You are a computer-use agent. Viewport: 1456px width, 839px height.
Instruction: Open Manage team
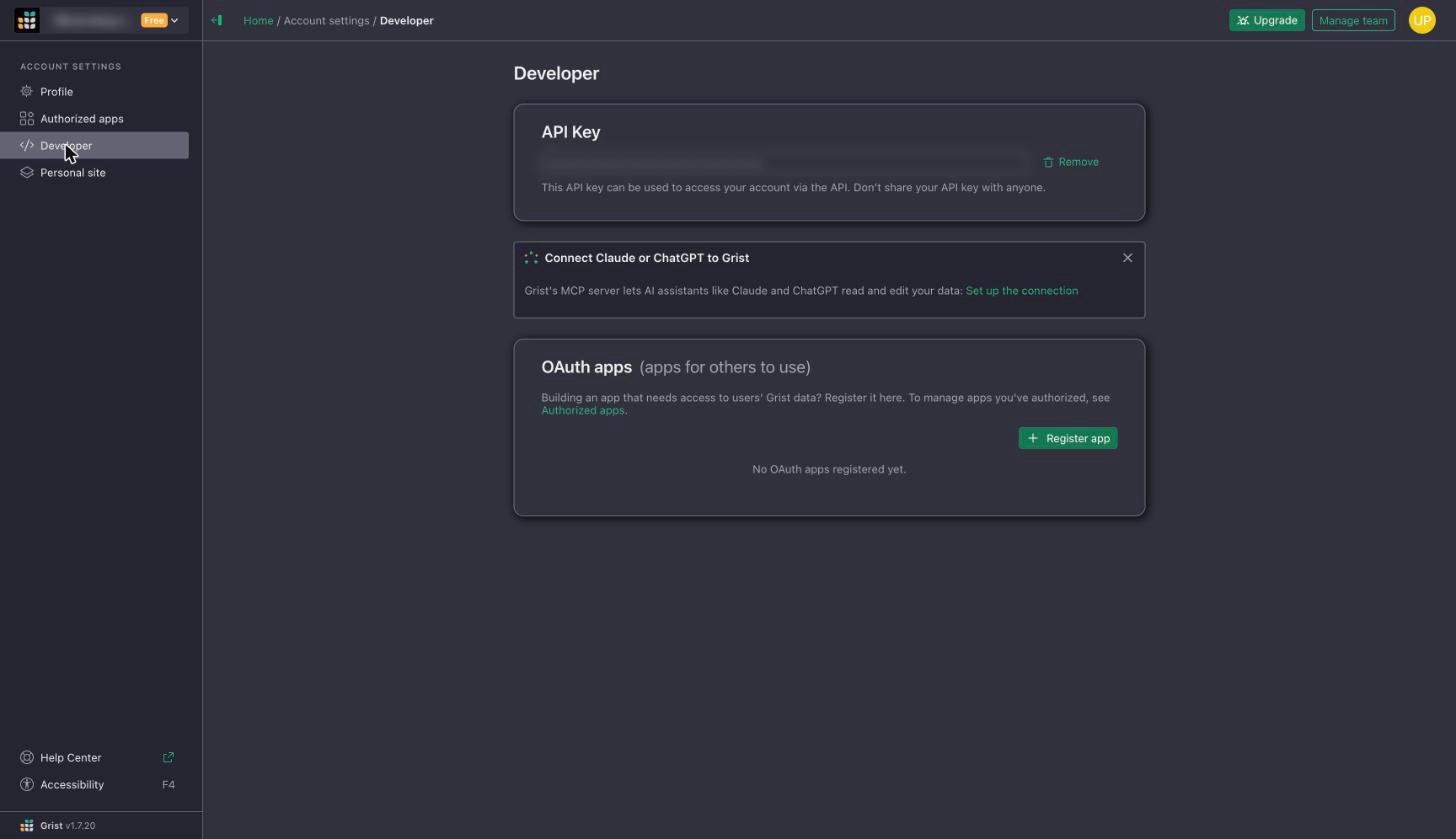coord(1353,20)
